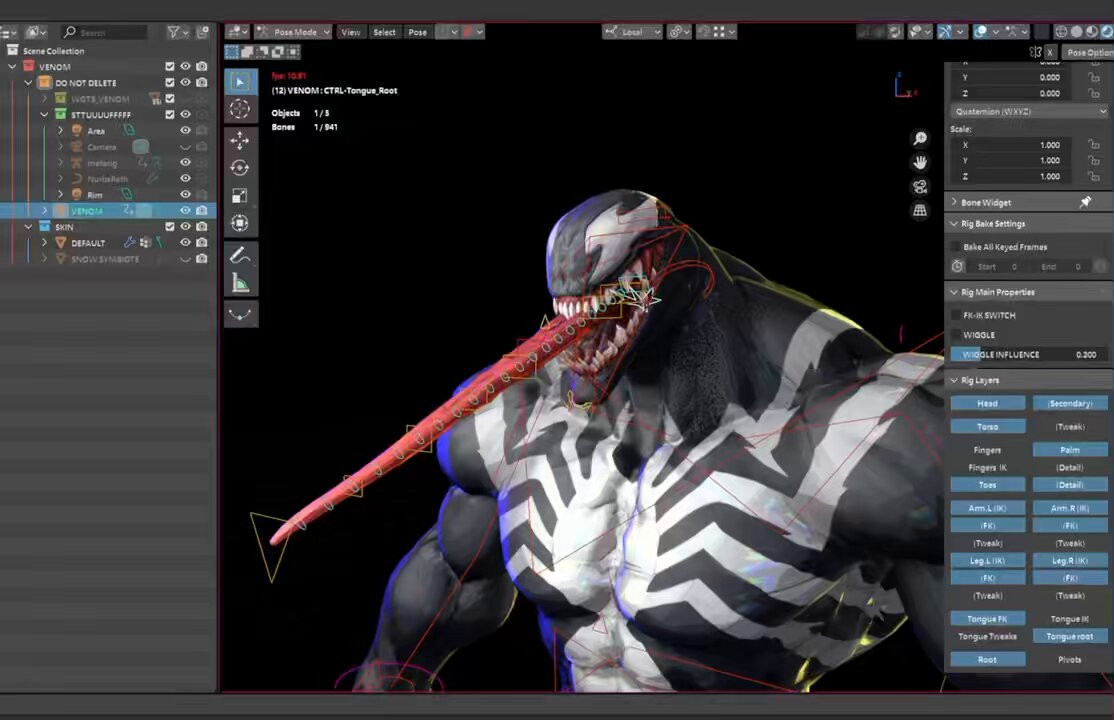Open the Pose Mode dropdown
This screenshot has width=1114, height=720.
click(293, 32)
